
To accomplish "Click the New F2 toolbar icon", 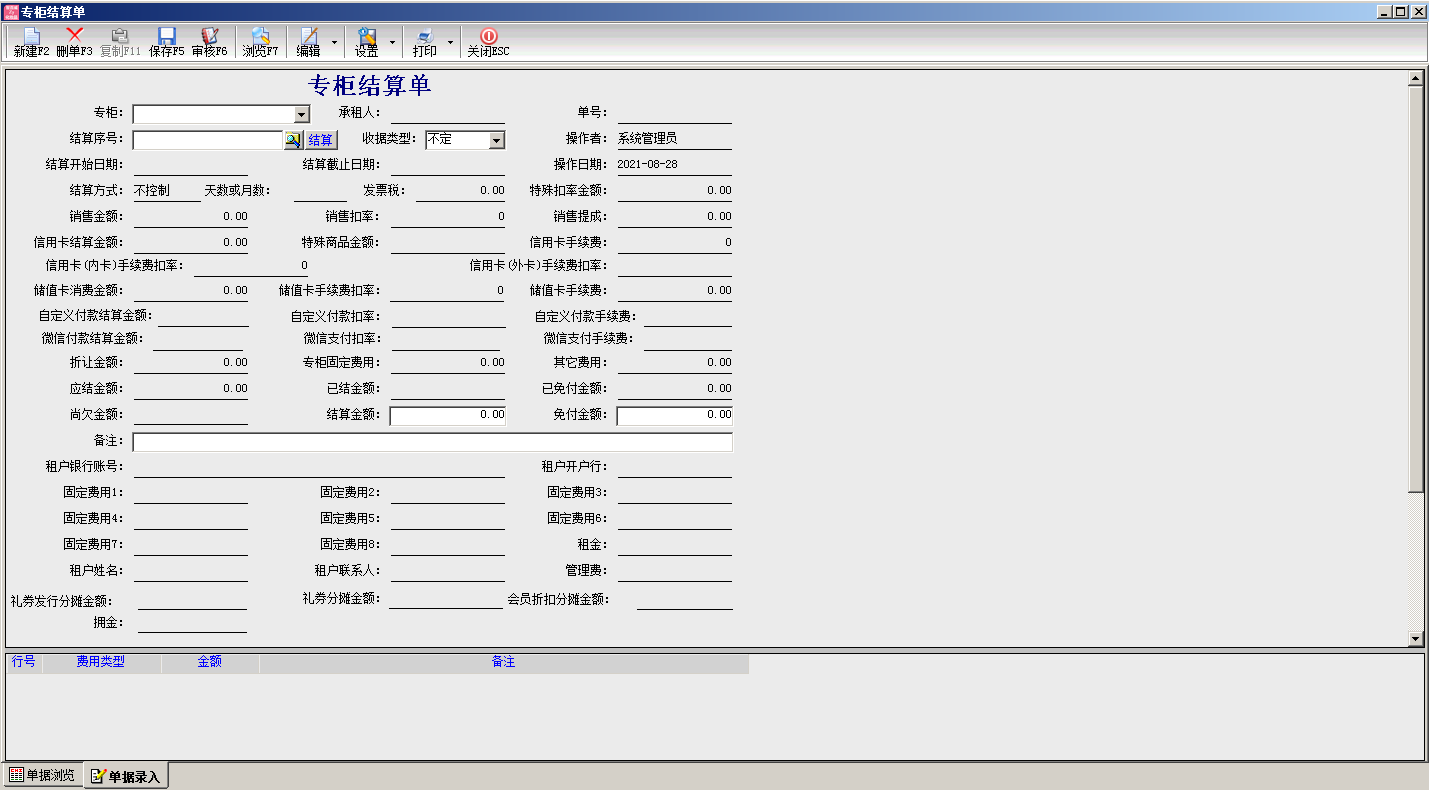I will coord(31,42).
